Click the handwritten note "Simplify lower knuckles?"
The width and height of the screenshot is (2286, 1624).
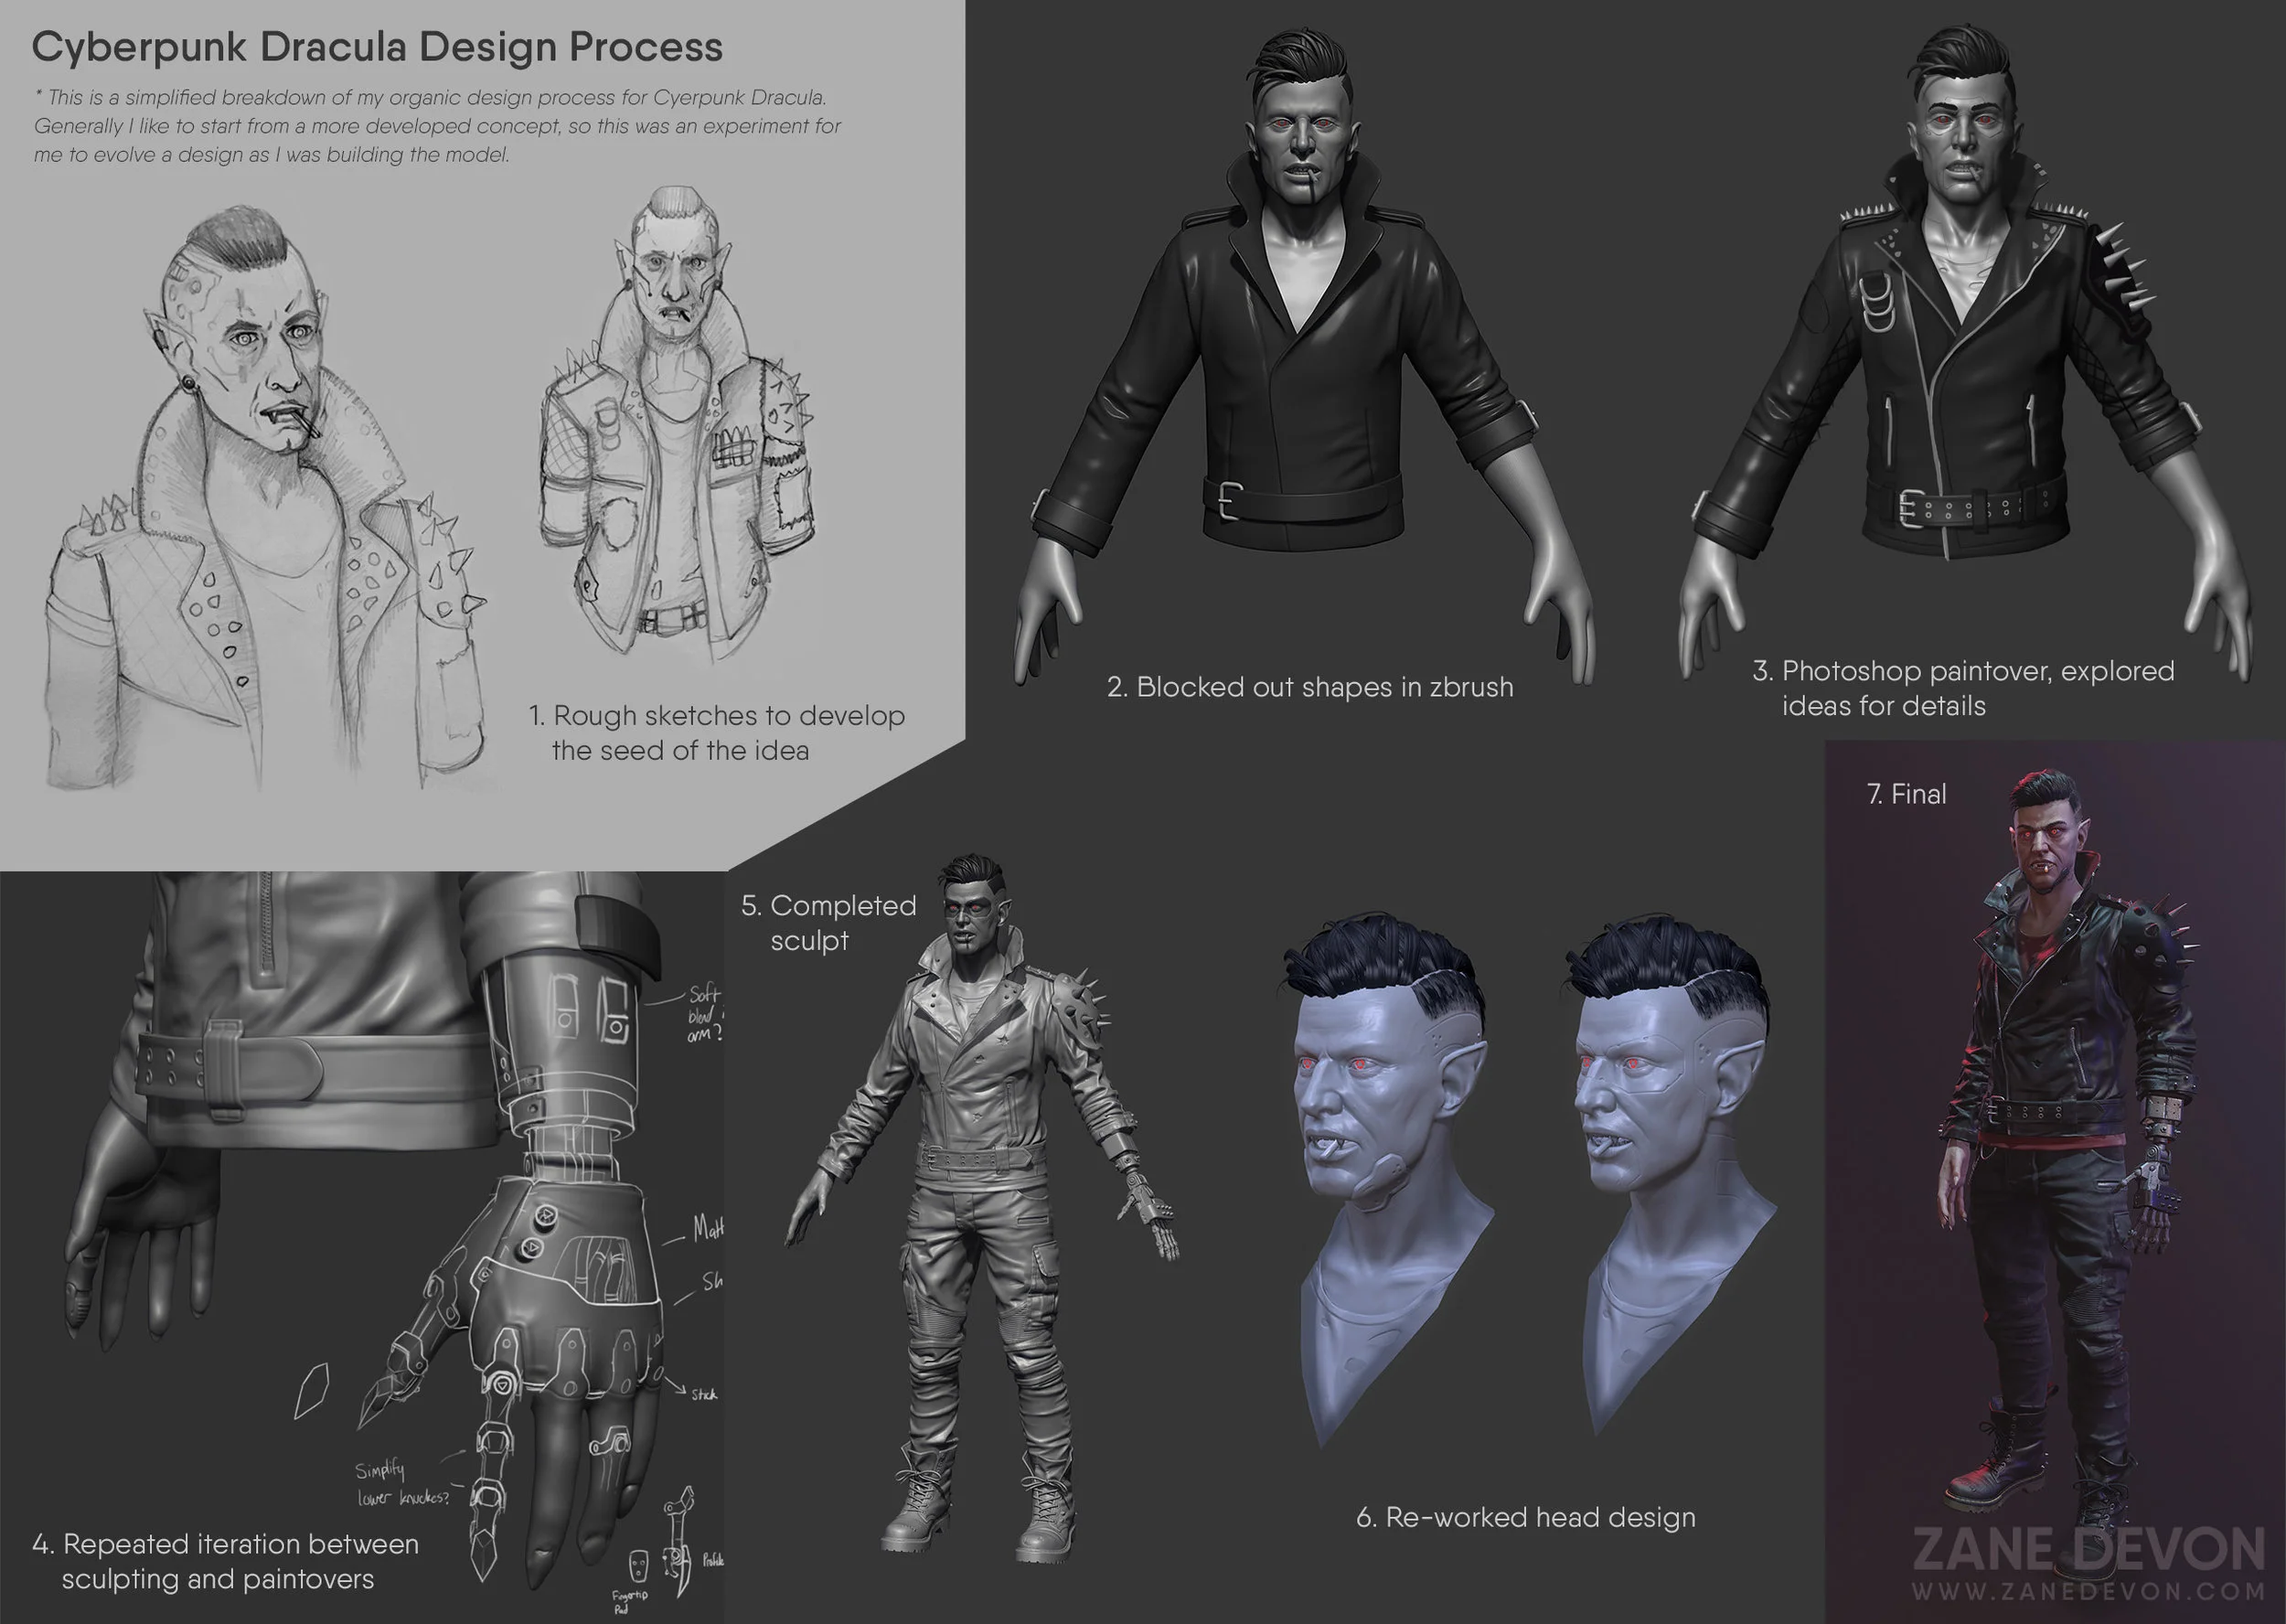click(x=402, y=1482)
